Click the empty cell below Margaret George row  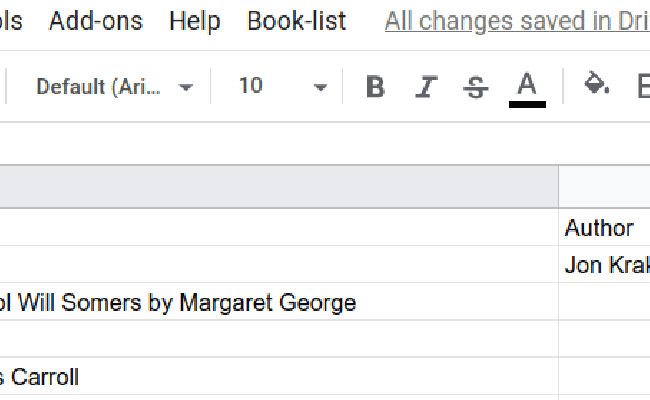pos(279,339)
